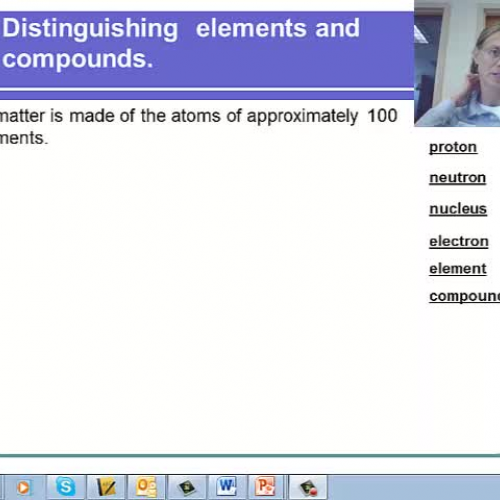Open Skype from the taskbar
Image resolution: width=500 pixels, height=500 pixels.
[65, 487]
